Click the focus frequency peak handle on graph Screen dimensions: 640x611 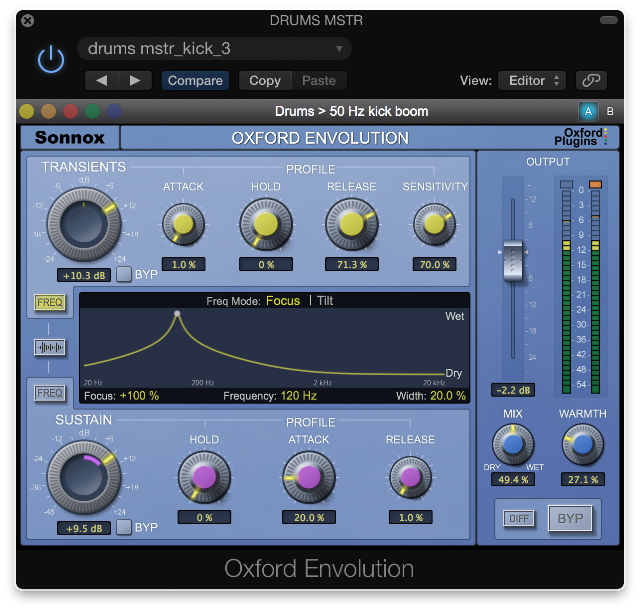177,313
